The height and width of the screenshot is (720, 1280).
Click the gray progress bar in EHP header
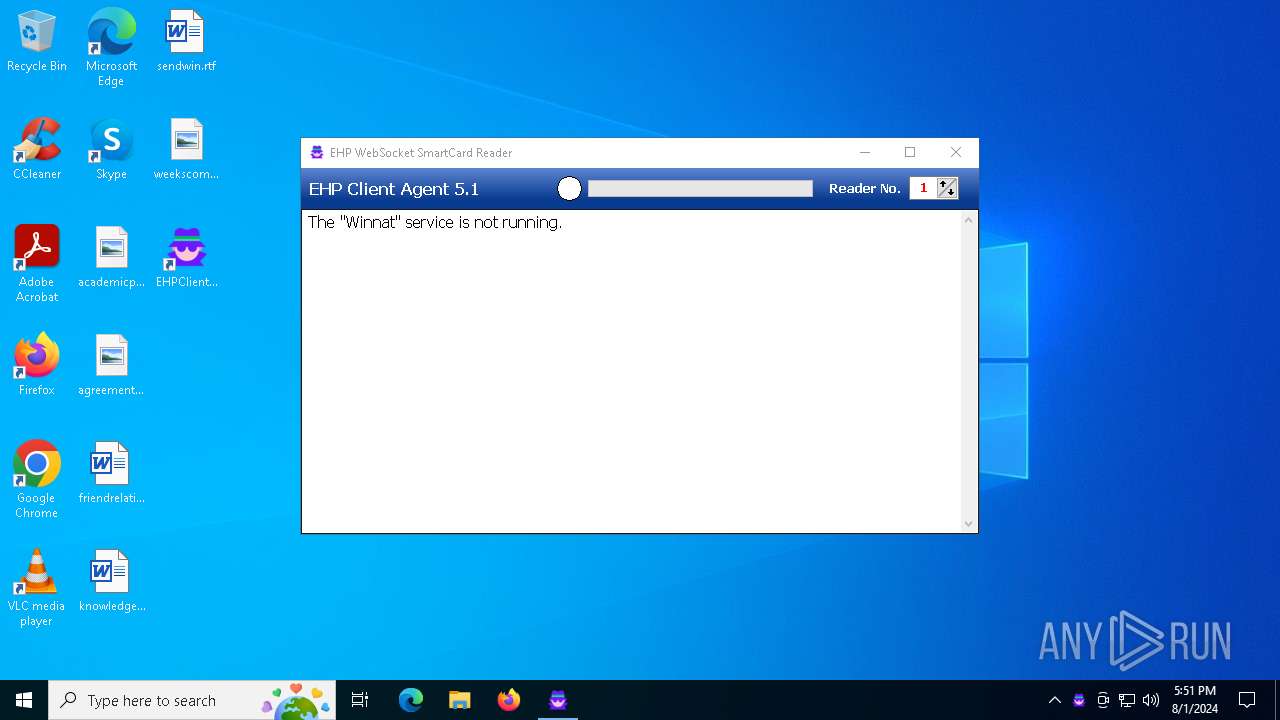[700, 188]
